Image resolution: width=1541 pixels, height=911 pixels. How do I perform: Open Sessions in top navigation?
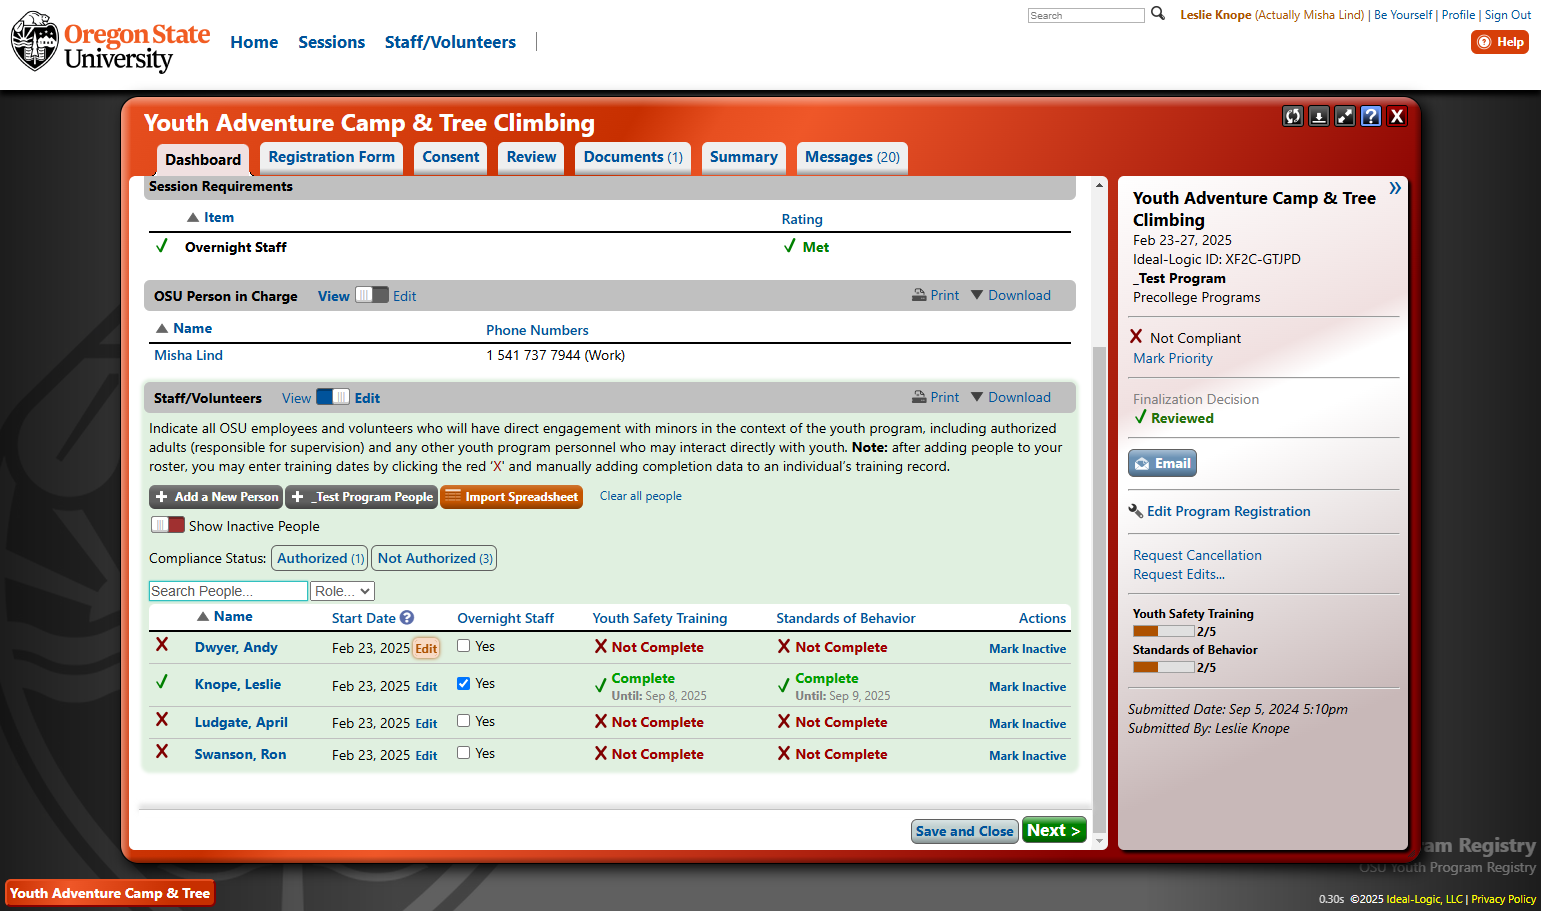331,42
